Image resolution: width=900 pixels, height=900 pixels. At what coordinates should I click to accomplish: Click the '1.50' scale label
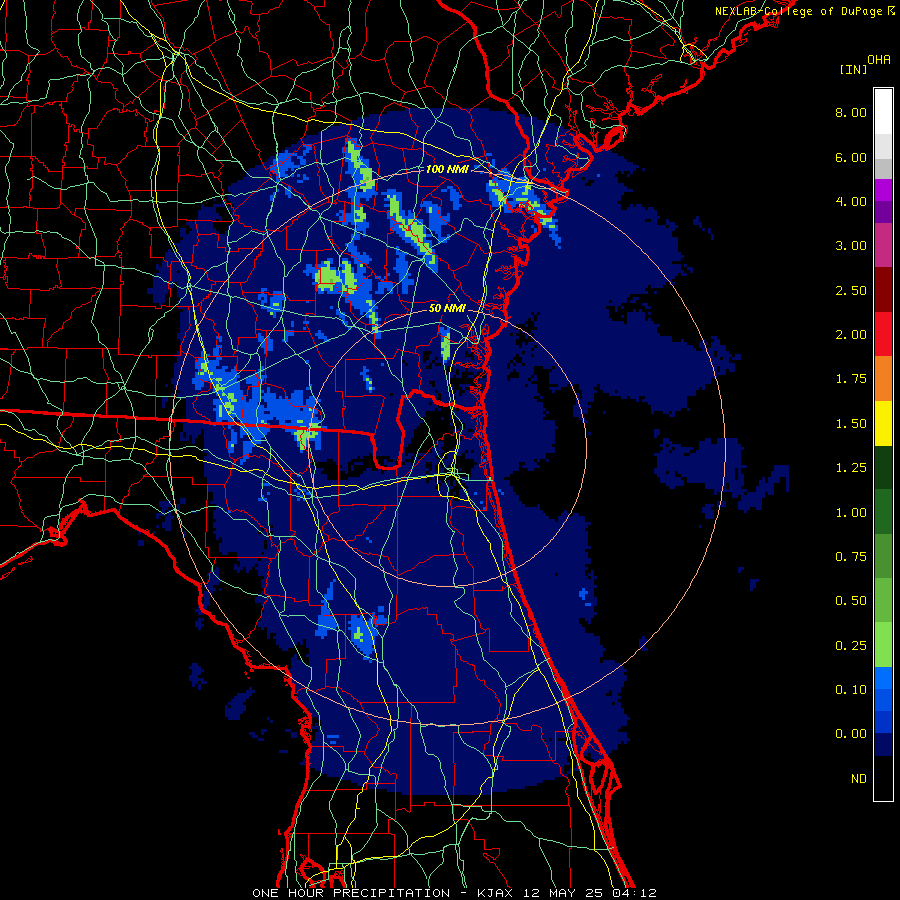click(x=851, y=424)
